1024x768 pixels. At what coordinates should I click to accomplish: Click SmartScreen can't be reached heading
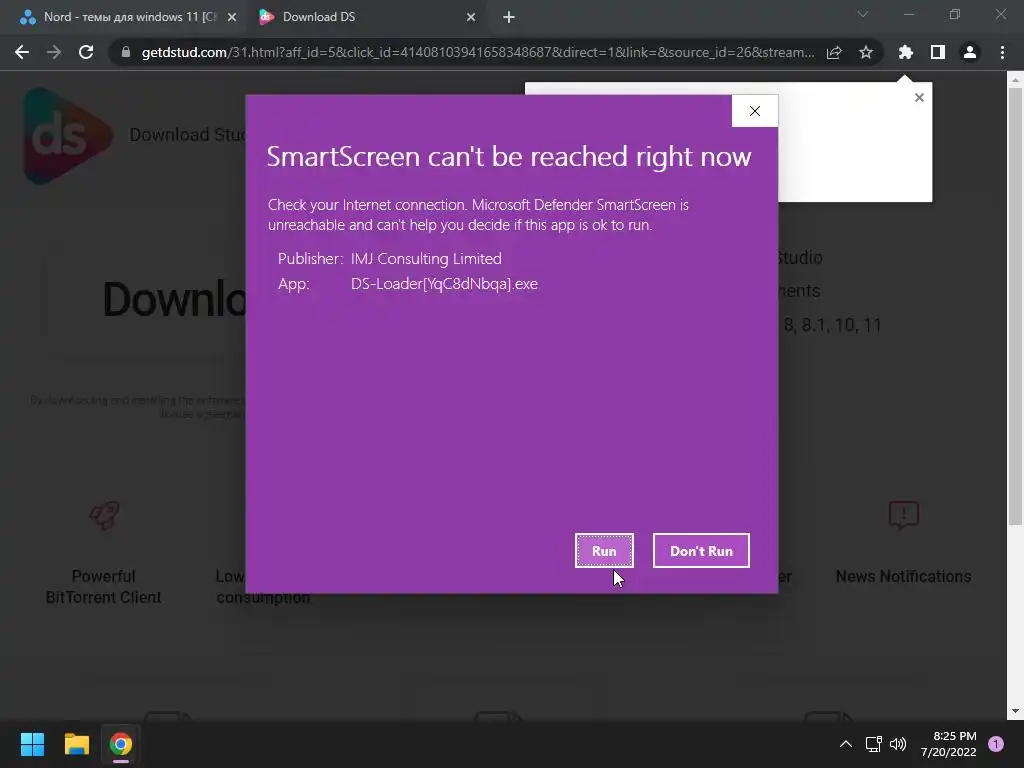(509, 157)
